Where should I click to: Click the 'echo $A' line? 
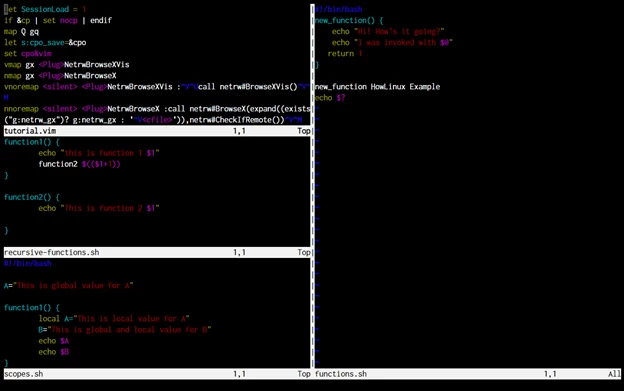click(54, 341)
